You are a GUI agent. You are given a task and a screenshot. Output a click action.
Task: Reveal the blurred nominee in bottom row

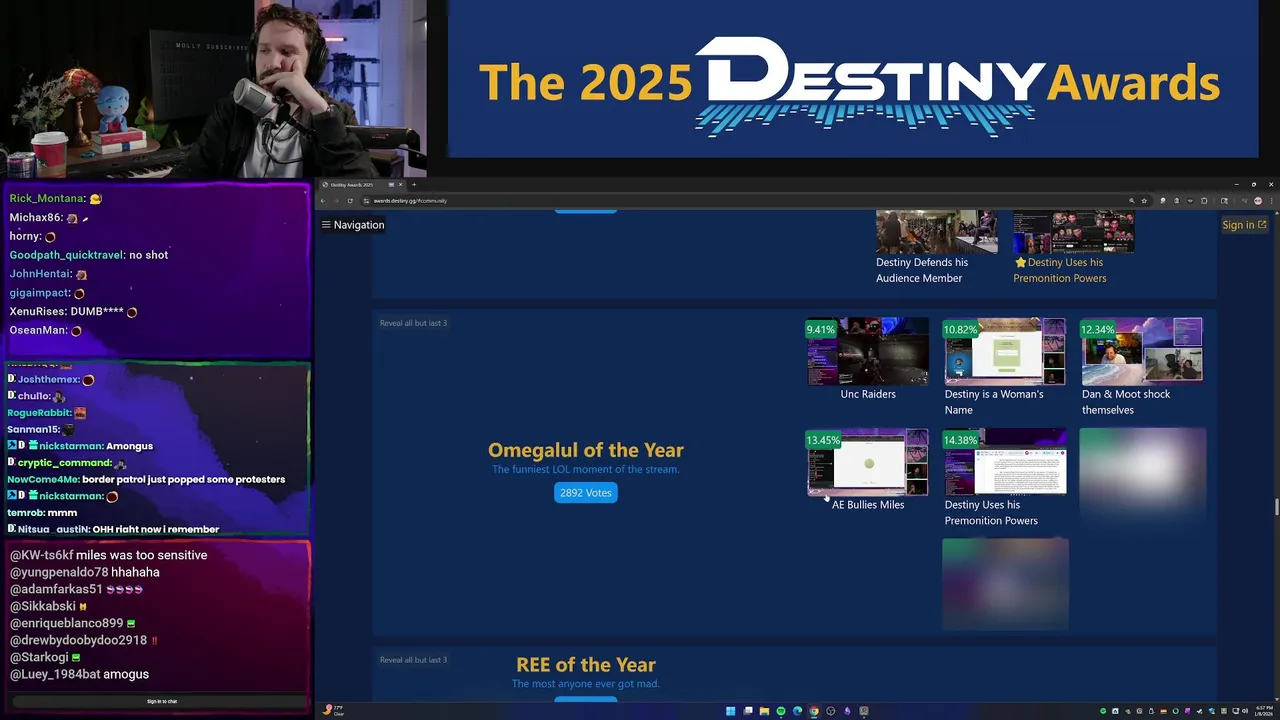pyautogui.click(x=1005, y=584)
